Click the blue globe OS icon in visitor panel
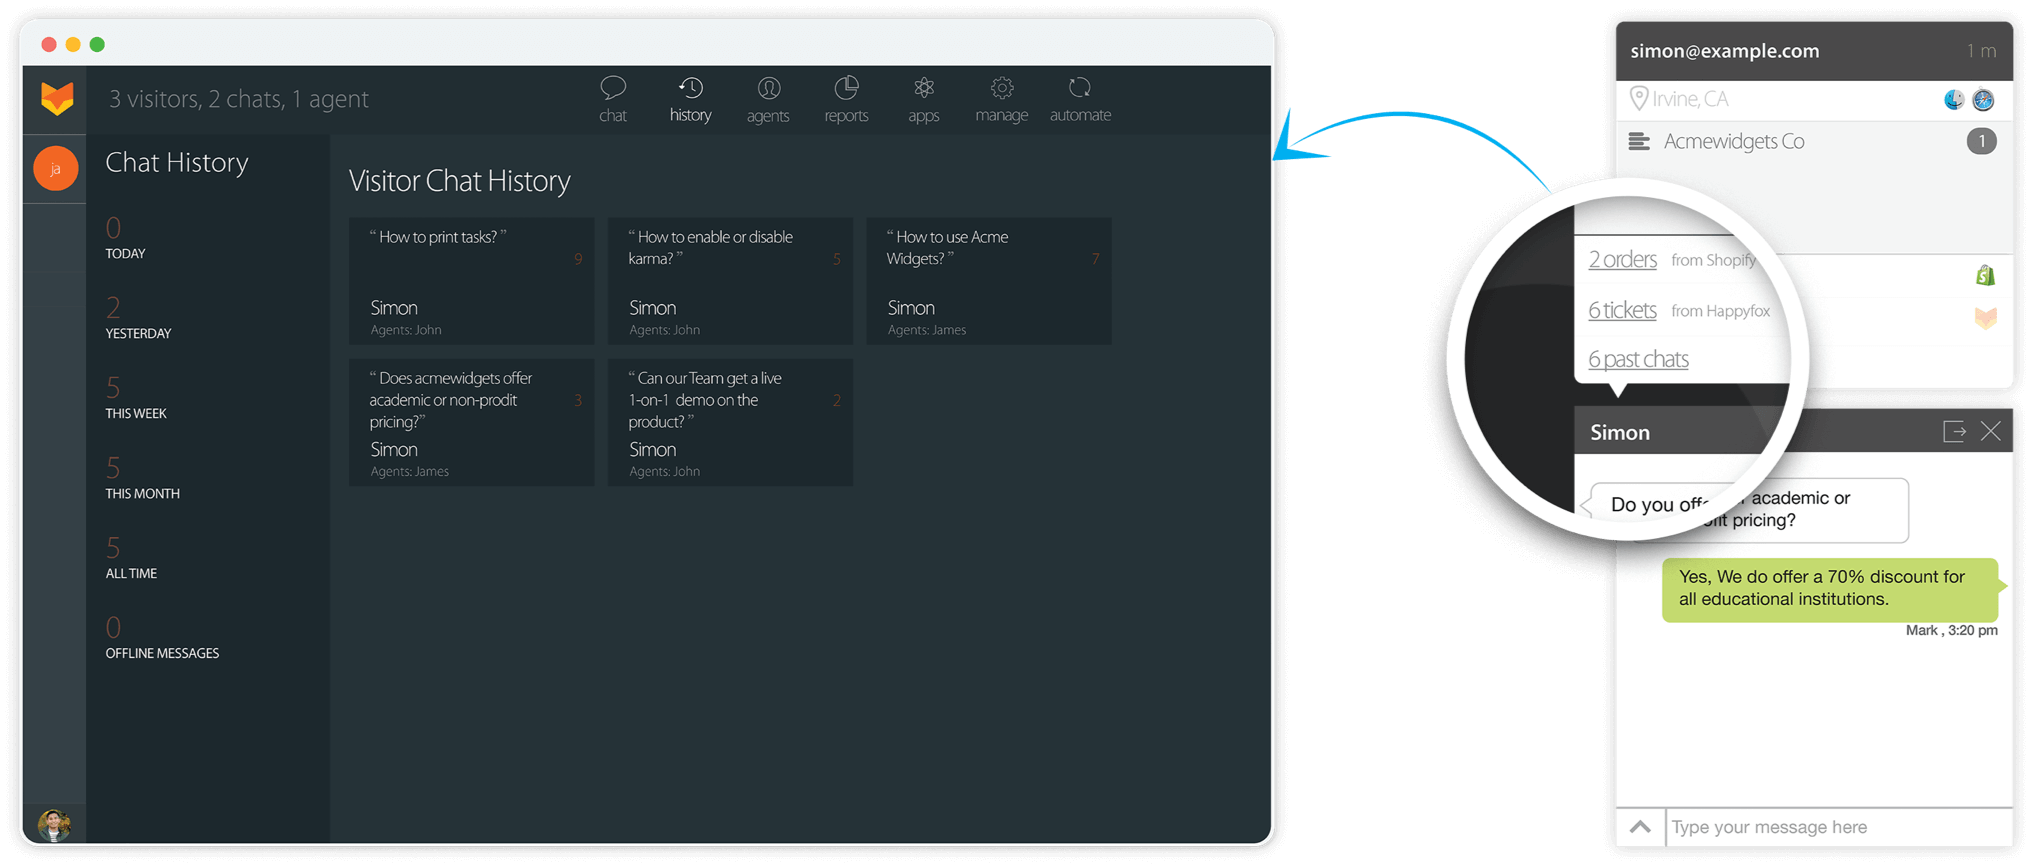 click(x=1954, y=99)
